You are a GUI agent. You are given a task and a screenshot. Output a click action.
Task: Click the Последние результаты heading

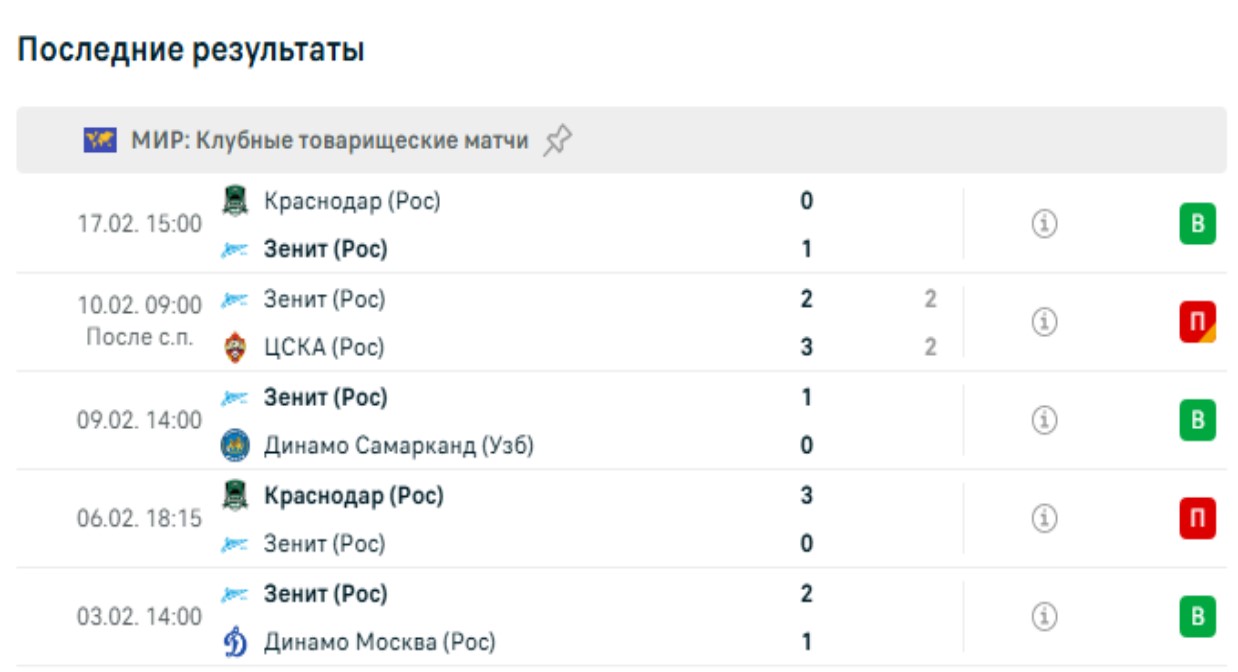[x=191, y=50]
